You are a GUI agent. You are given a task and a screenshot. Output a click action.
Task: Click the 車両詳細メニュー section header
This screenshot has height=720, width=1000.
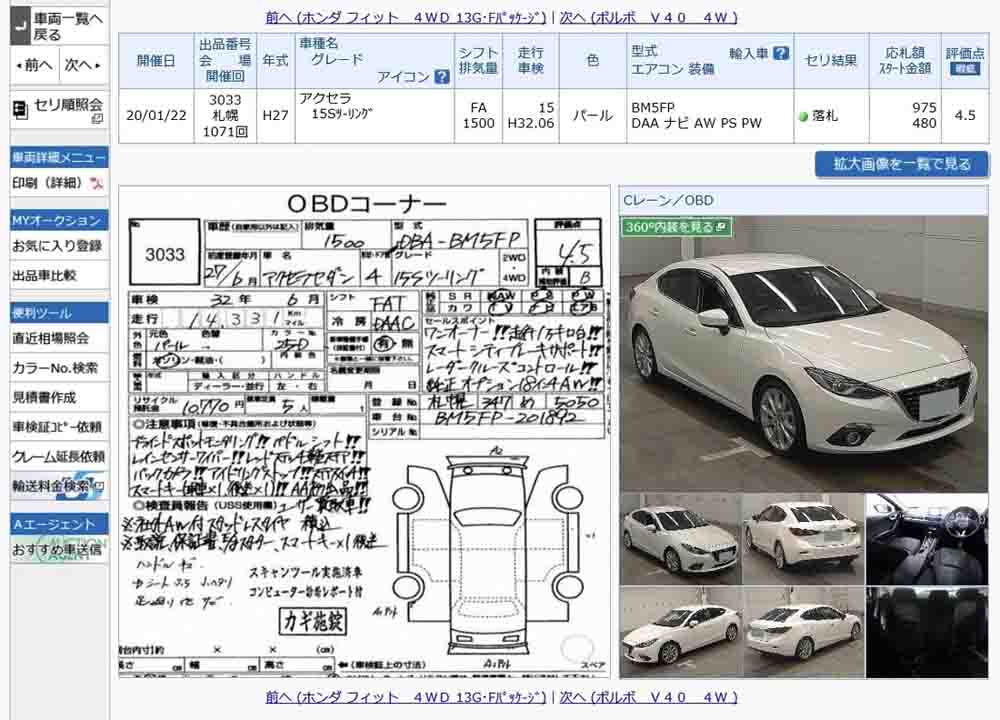[59, 158]
